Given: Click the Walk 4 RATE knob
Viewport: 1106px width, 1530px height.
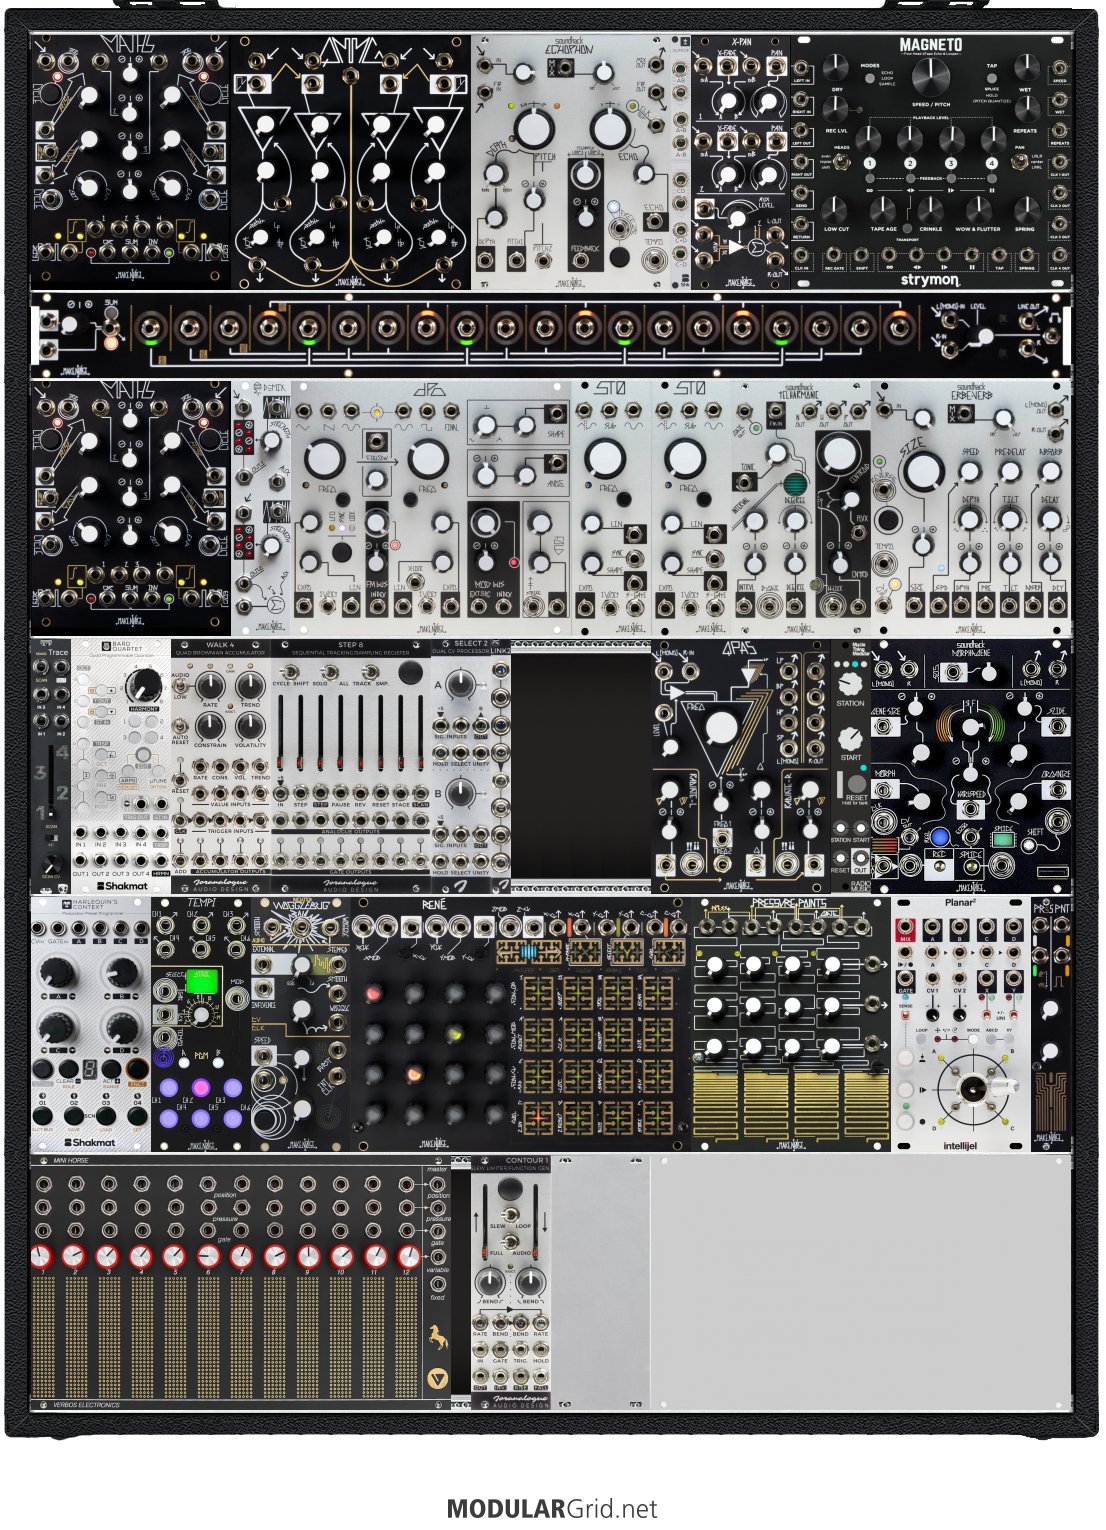Looking at the screenshot, I should coord(210,685).
